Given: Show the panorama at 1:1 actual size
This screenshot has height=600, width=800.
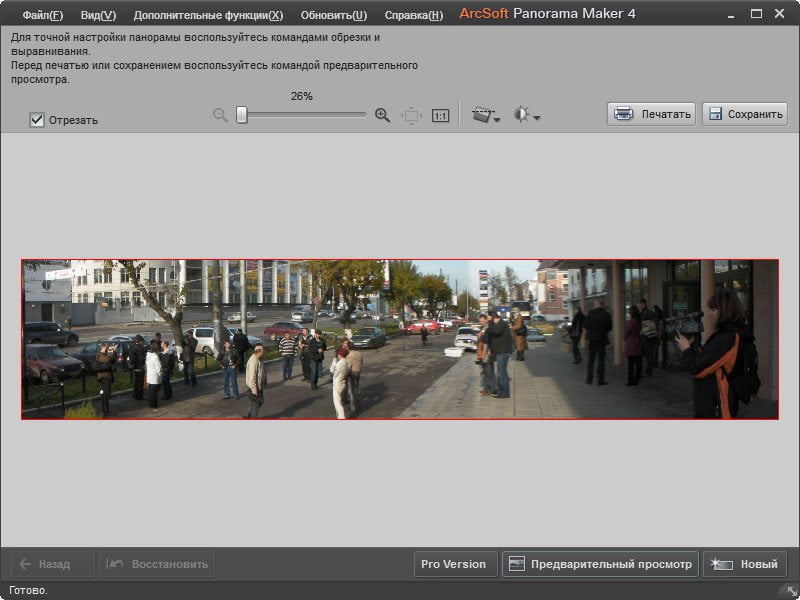Looking at the screenshot, I should [x=440, y=116].
